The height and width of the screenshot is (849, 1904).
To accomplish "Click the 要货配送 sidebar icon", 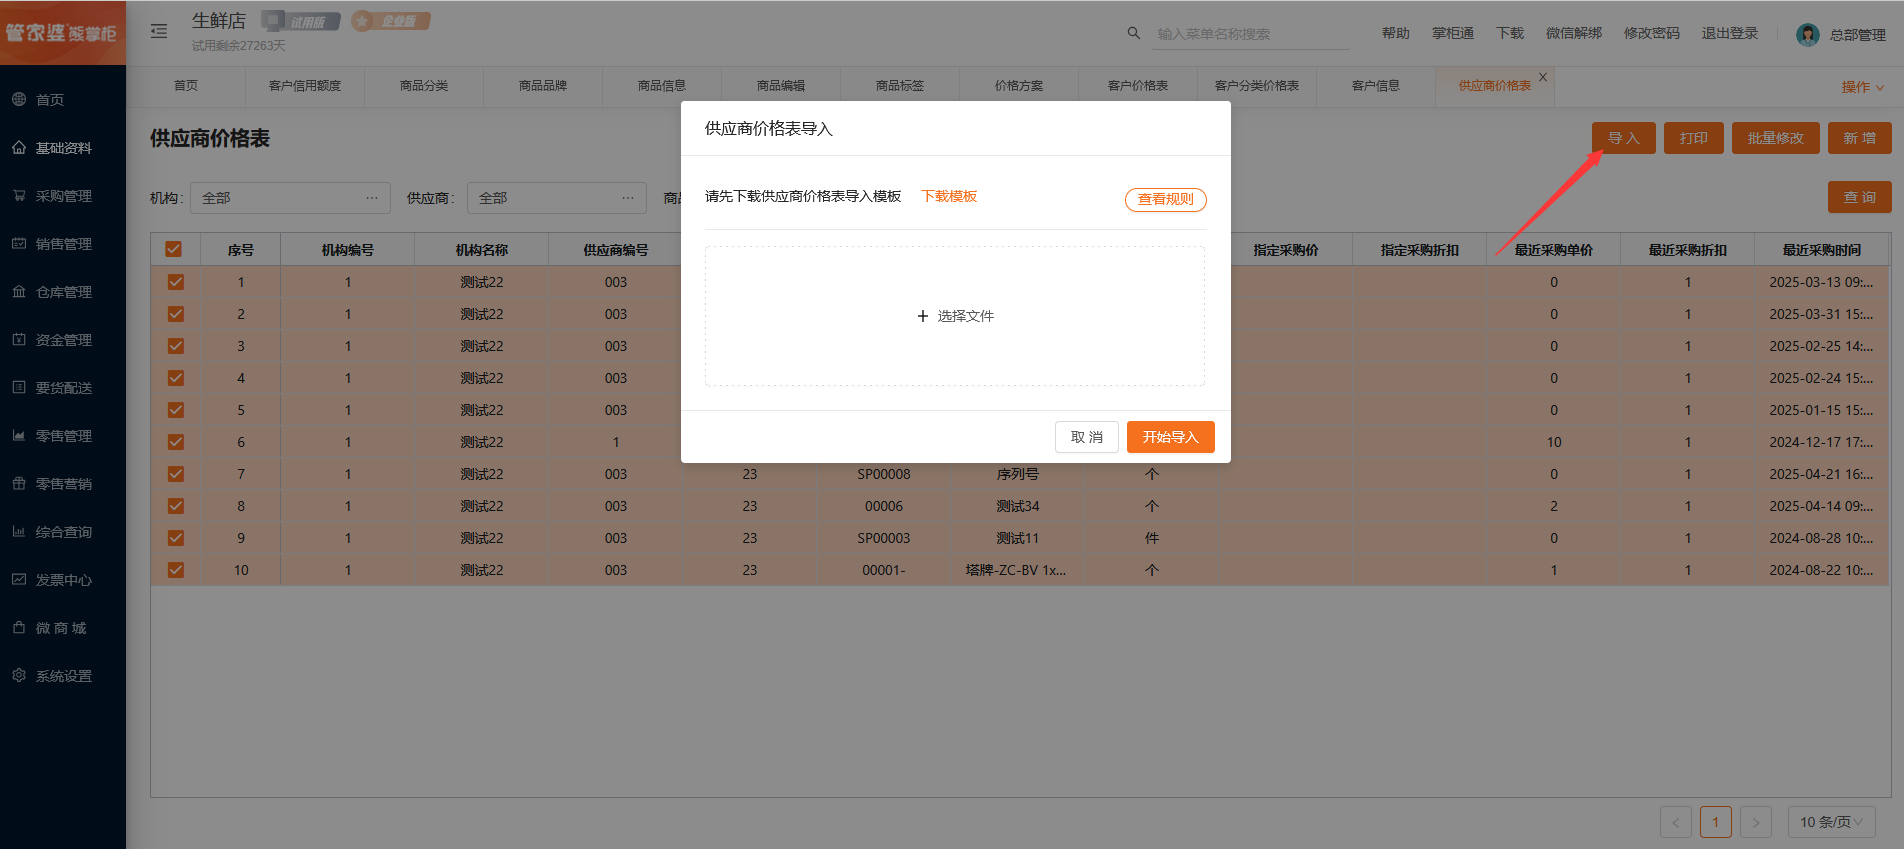I will [19, 387].
